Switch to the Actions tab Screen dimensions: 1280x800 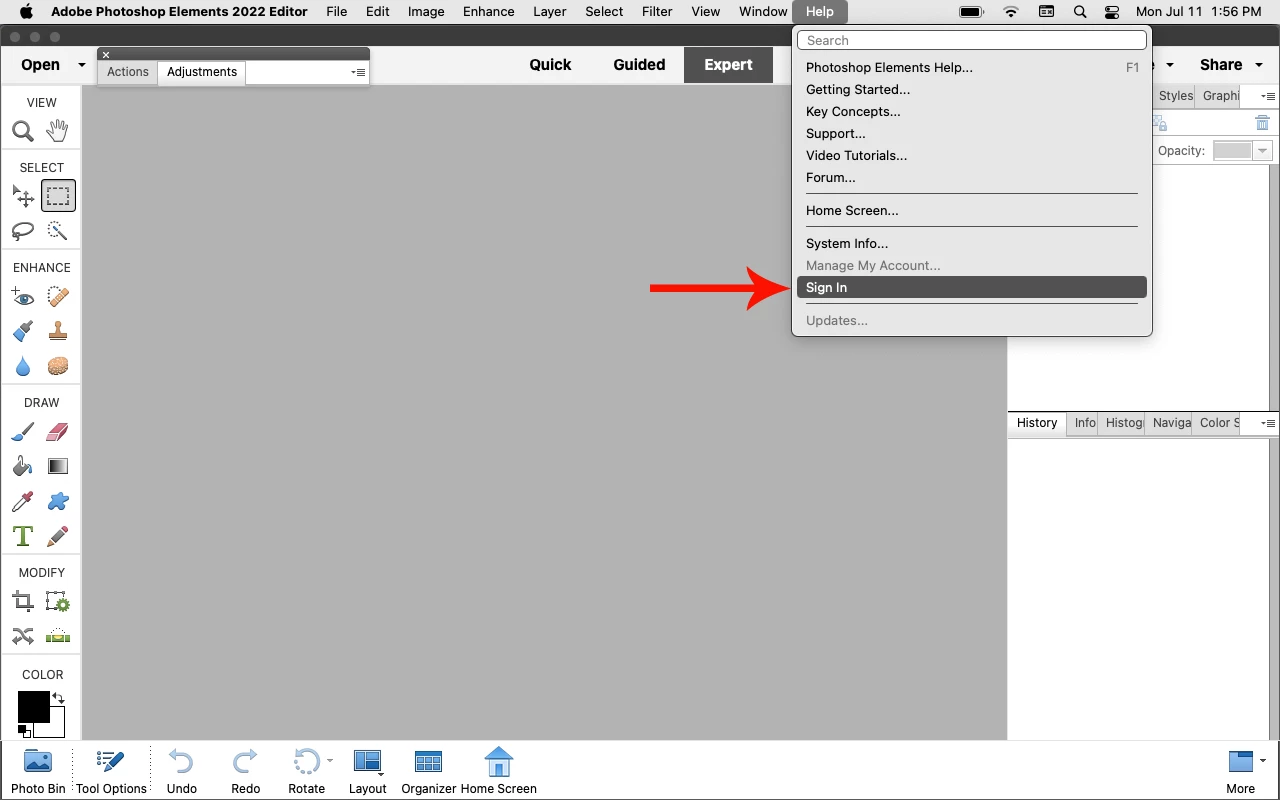[x=128, y=72]
